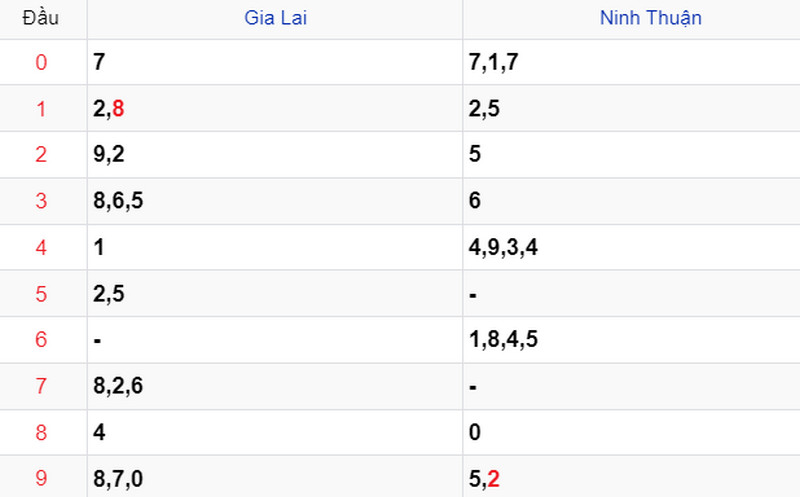Click the Đầu column header

tap(41, 18)
